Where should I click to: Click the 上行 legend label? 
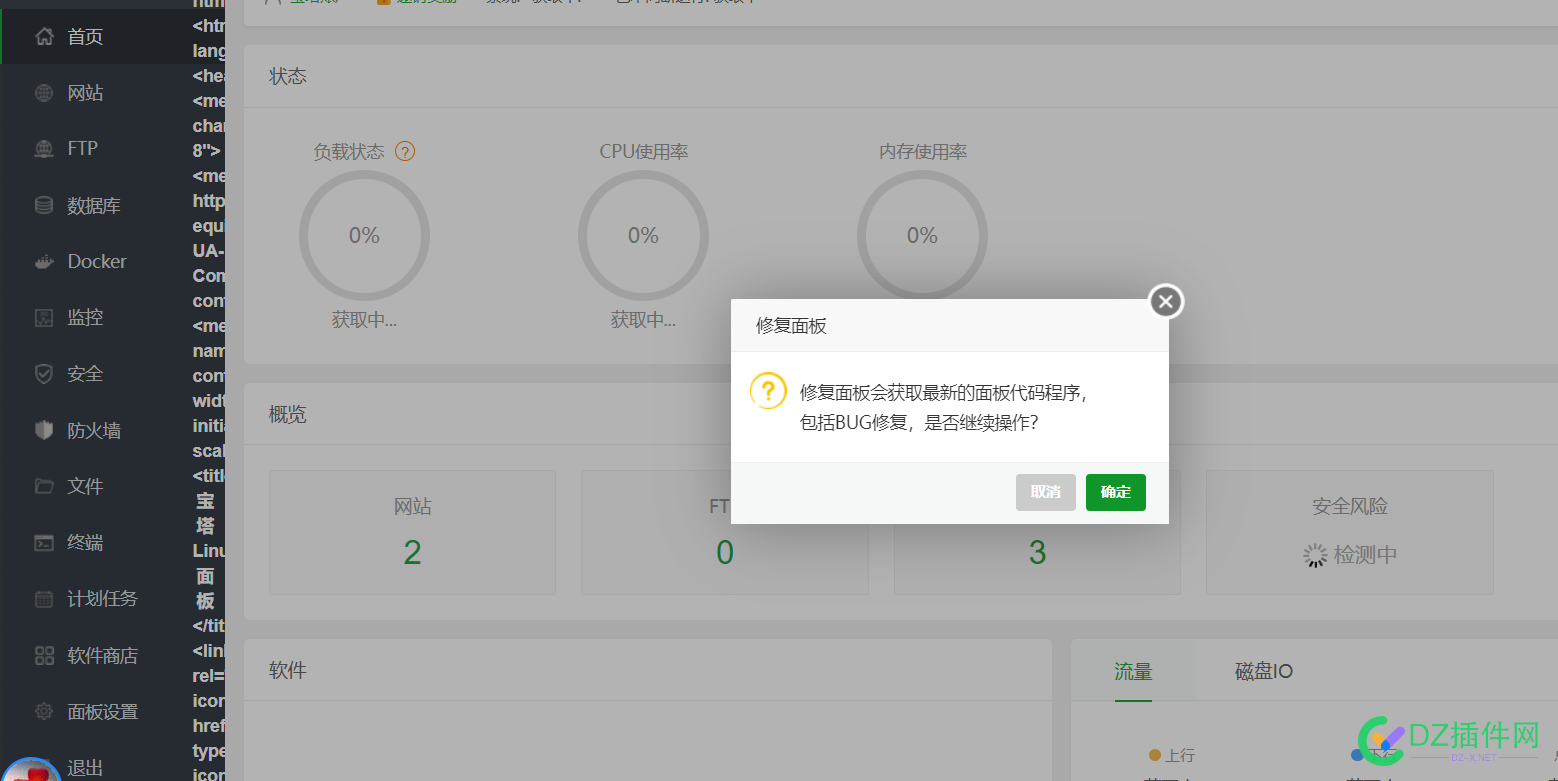1179,756
